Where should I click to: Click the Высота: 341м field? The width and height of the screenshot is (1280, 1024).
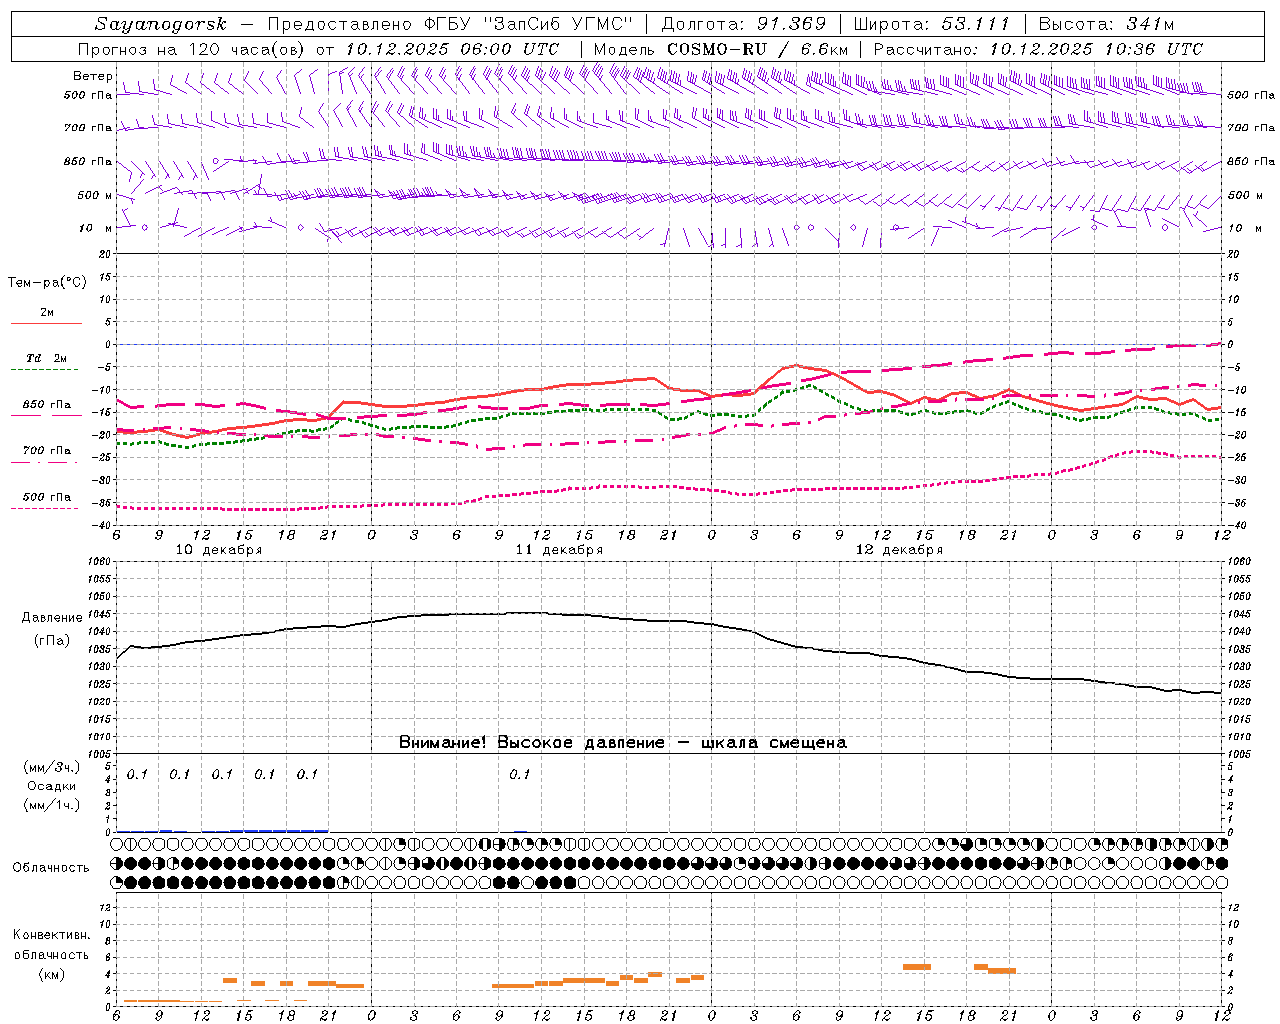tap(1106, 24)
